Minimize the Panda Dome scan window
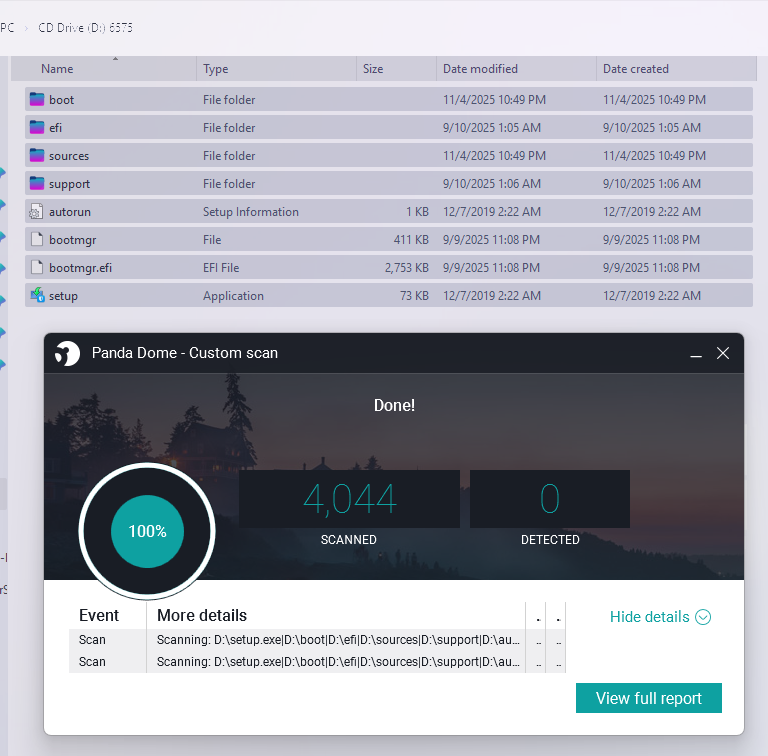This screenshot has width=768, height=756. [696, 356]
